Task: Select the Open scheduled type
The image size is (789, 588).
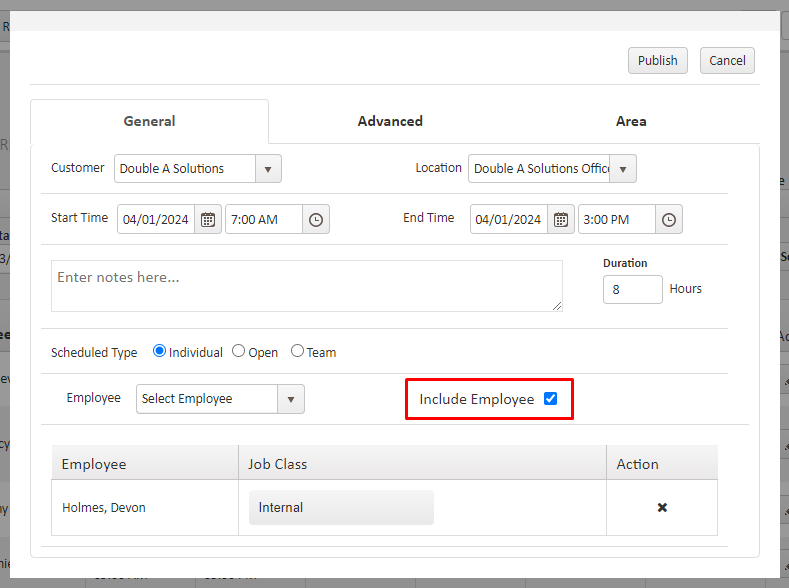Action: click(238, 351)
